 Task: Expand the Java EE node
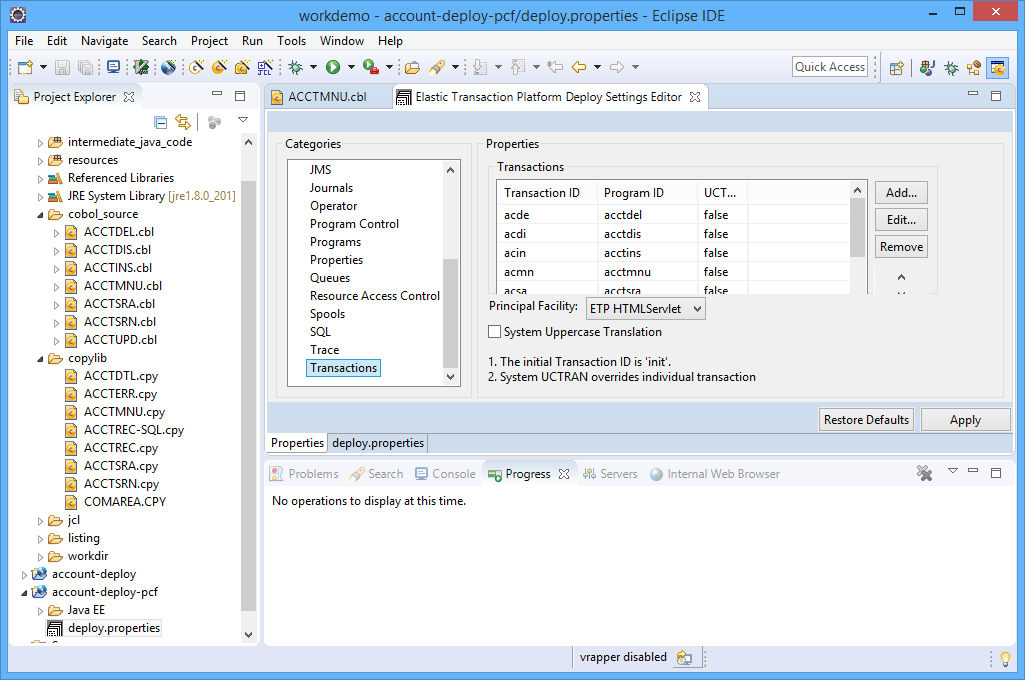coord(40,611)
